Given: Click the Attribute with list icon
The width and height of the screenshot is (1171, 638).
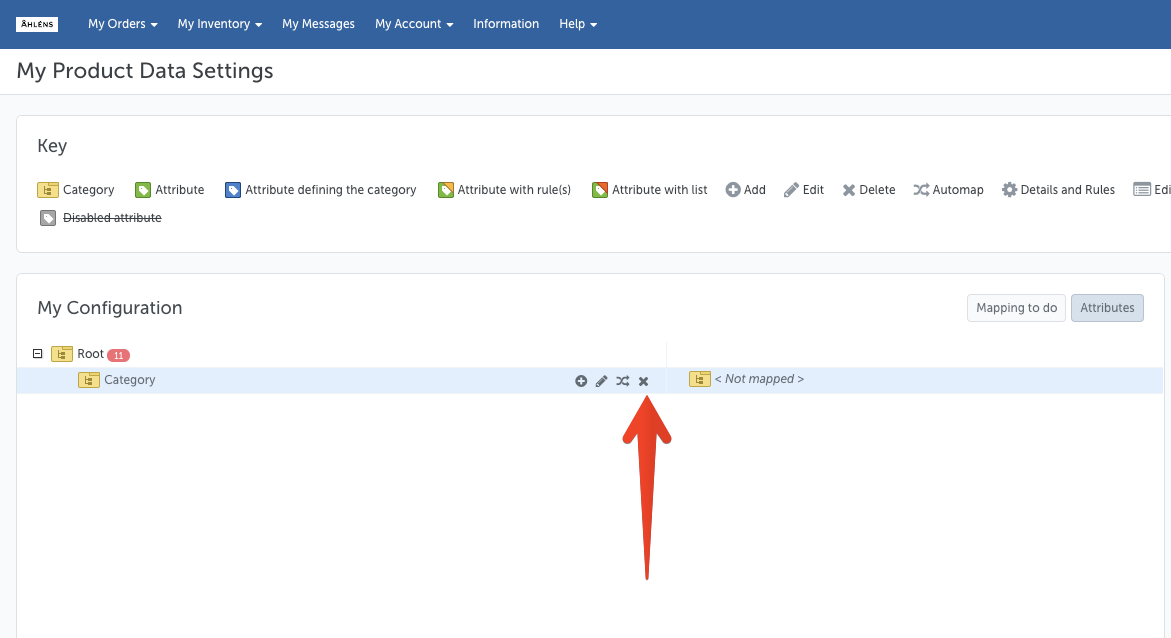Looking at the screenshot, I should pos(600,190).
